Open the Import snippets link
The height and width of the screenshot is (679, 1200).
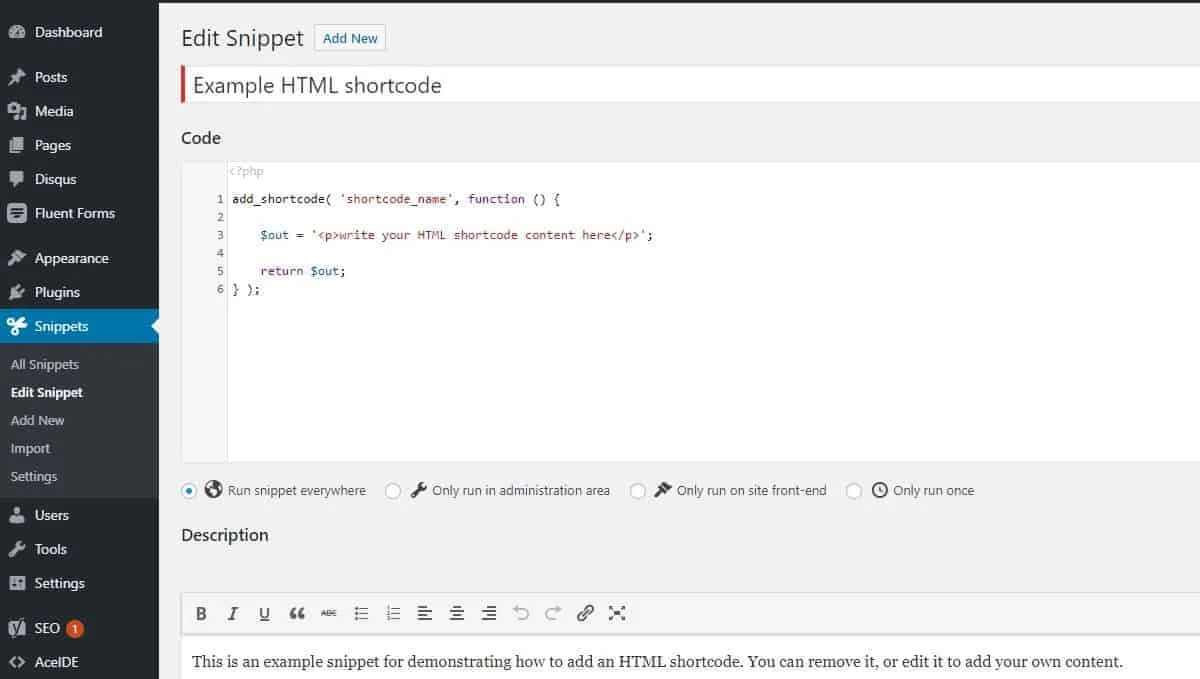click(30, 449)
